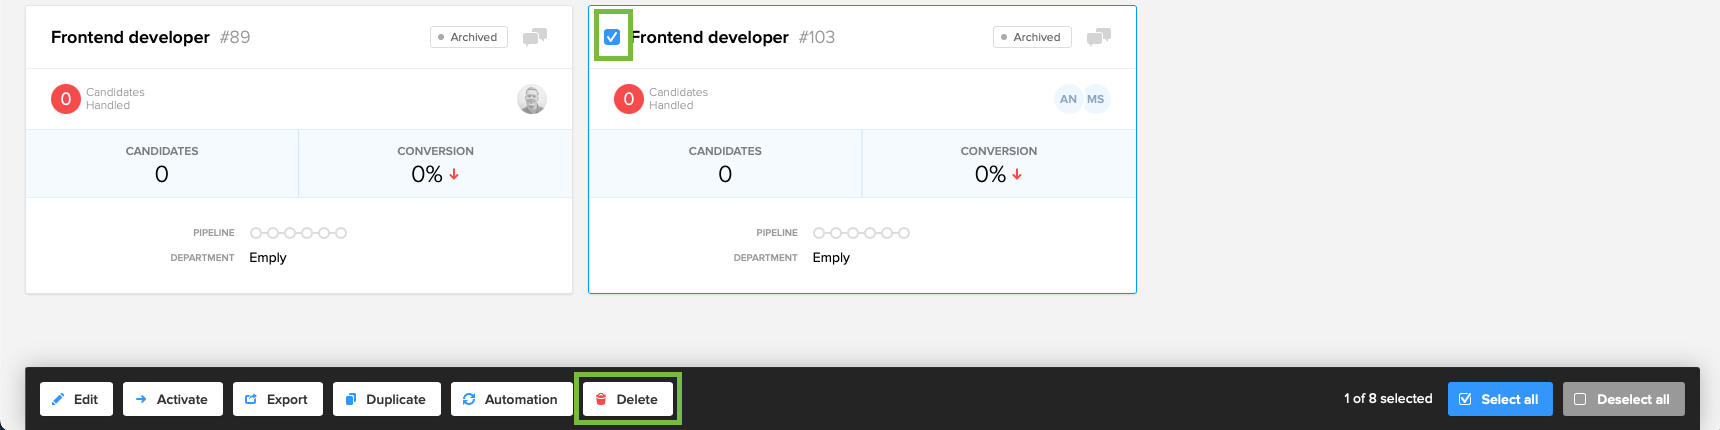The height and width of the screenshot is (430, 1720).
Task: Click the AN team member avatar
Action: tap(1068, 99)
